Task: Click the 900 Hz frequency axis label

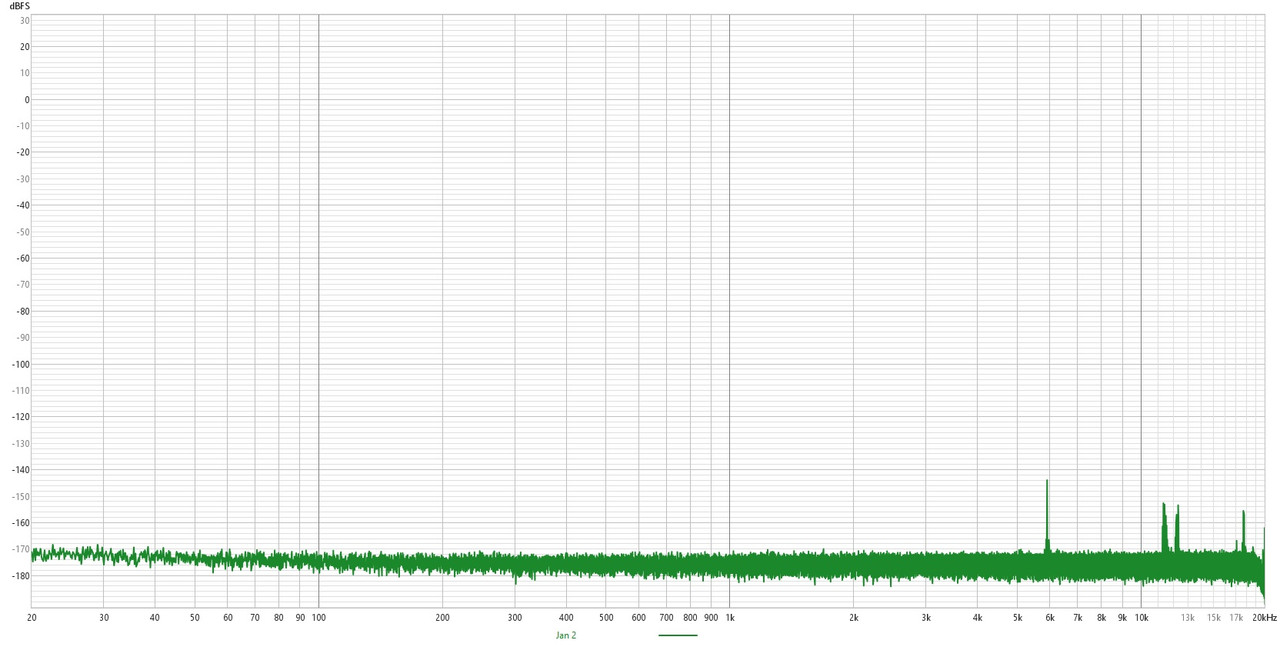Action: pos(711,618)
